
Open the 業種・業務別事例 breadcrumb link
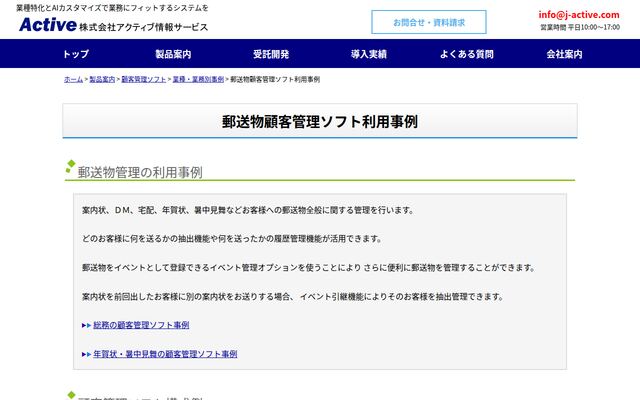tap(198, 79)
